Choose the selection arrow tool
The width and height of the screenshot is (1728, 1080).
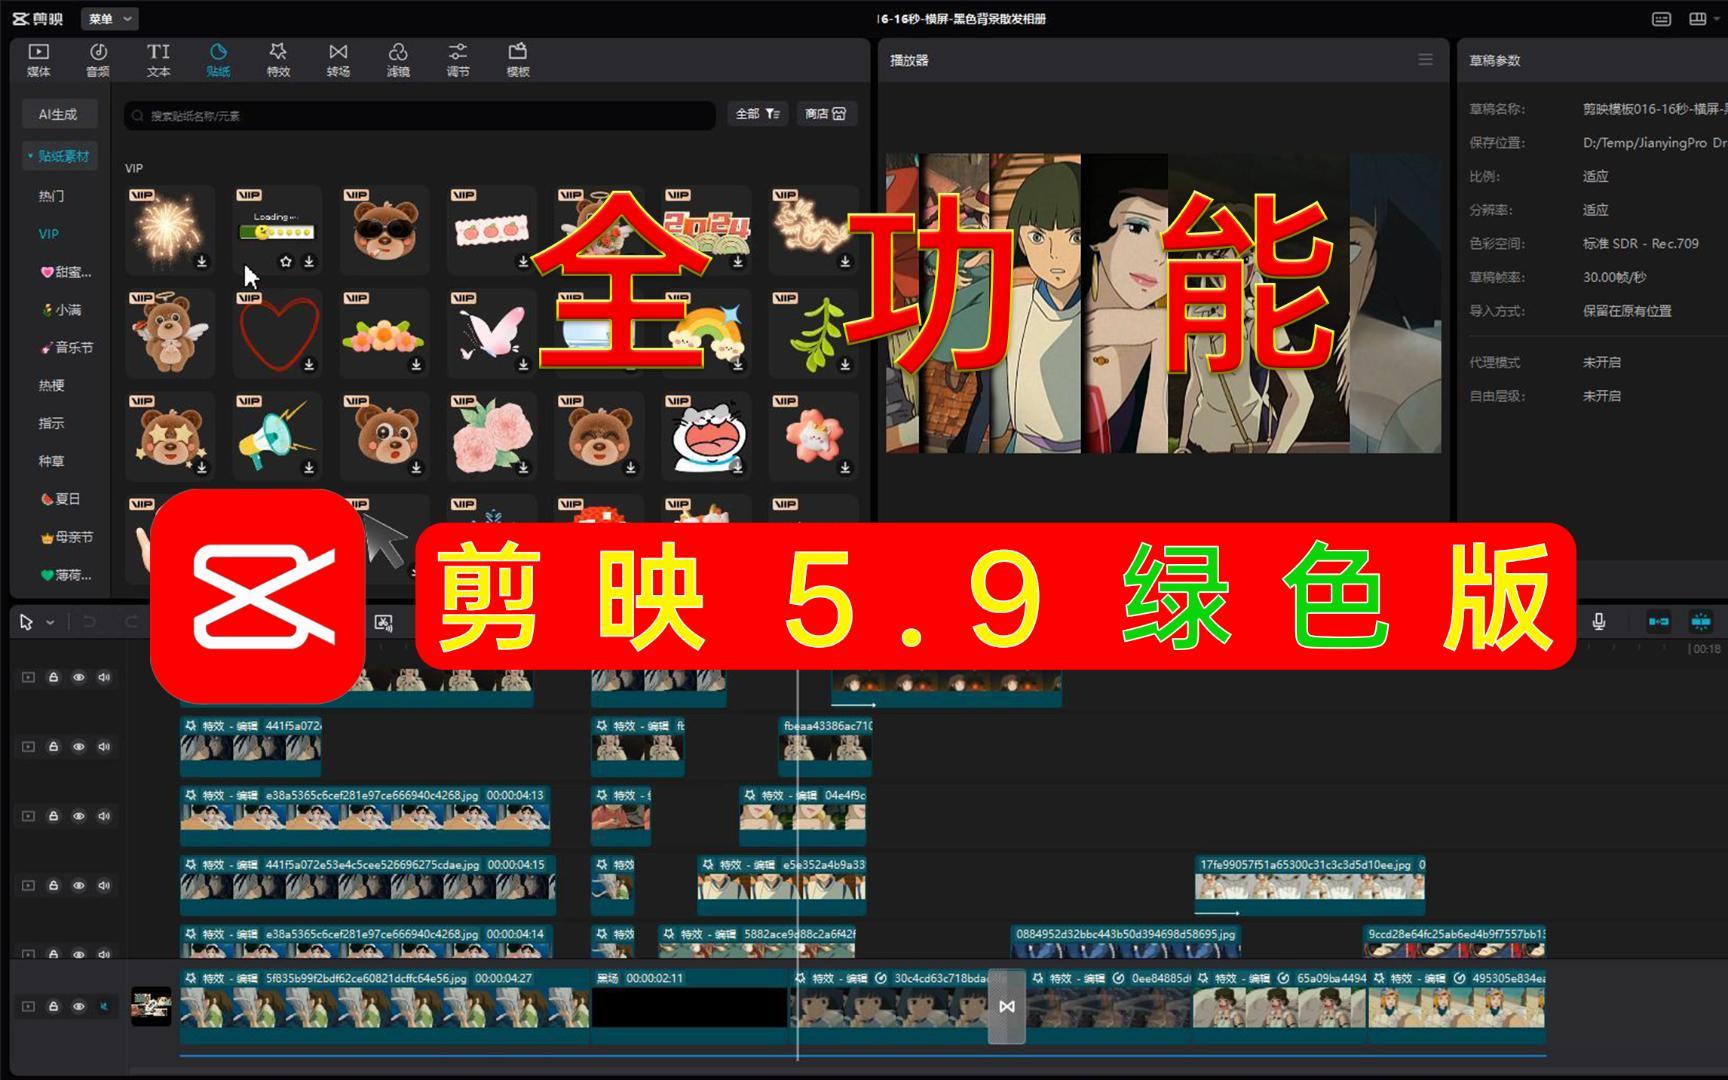tap(27, 622)
